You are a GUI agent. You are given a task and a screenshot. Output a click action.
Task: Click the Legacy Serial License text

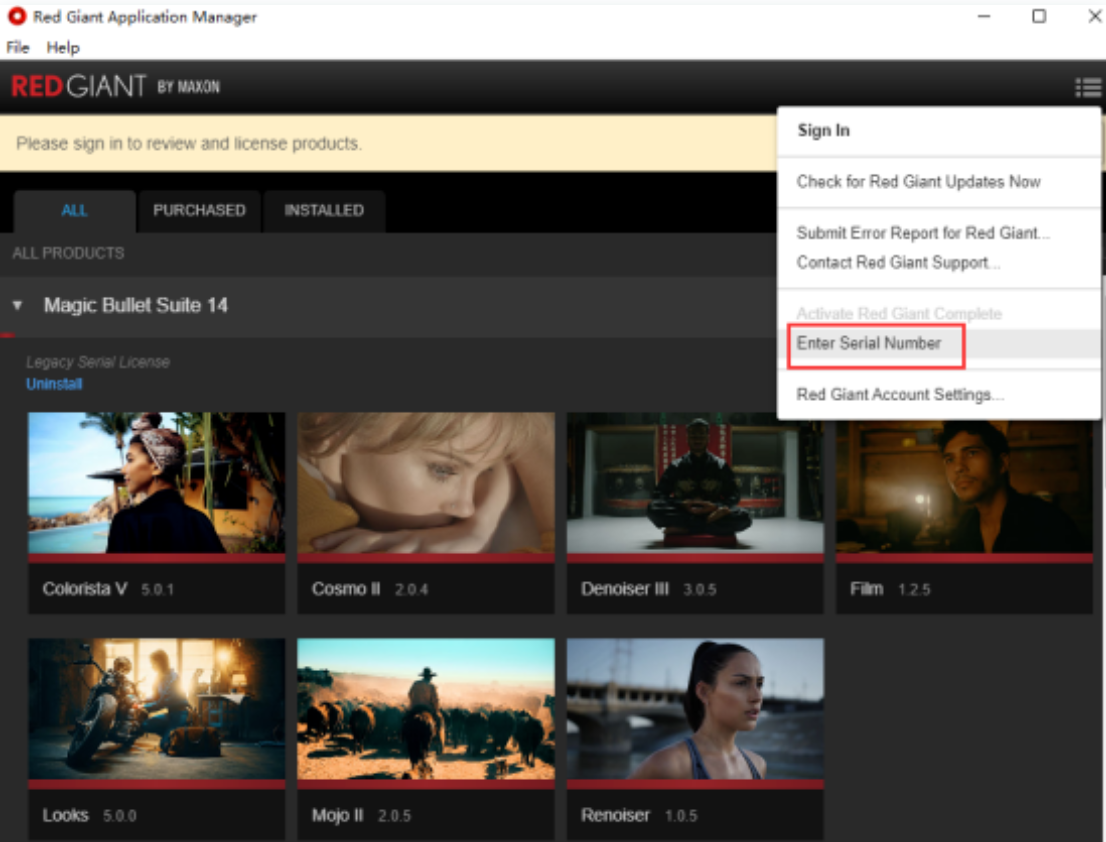pos(98,362)
